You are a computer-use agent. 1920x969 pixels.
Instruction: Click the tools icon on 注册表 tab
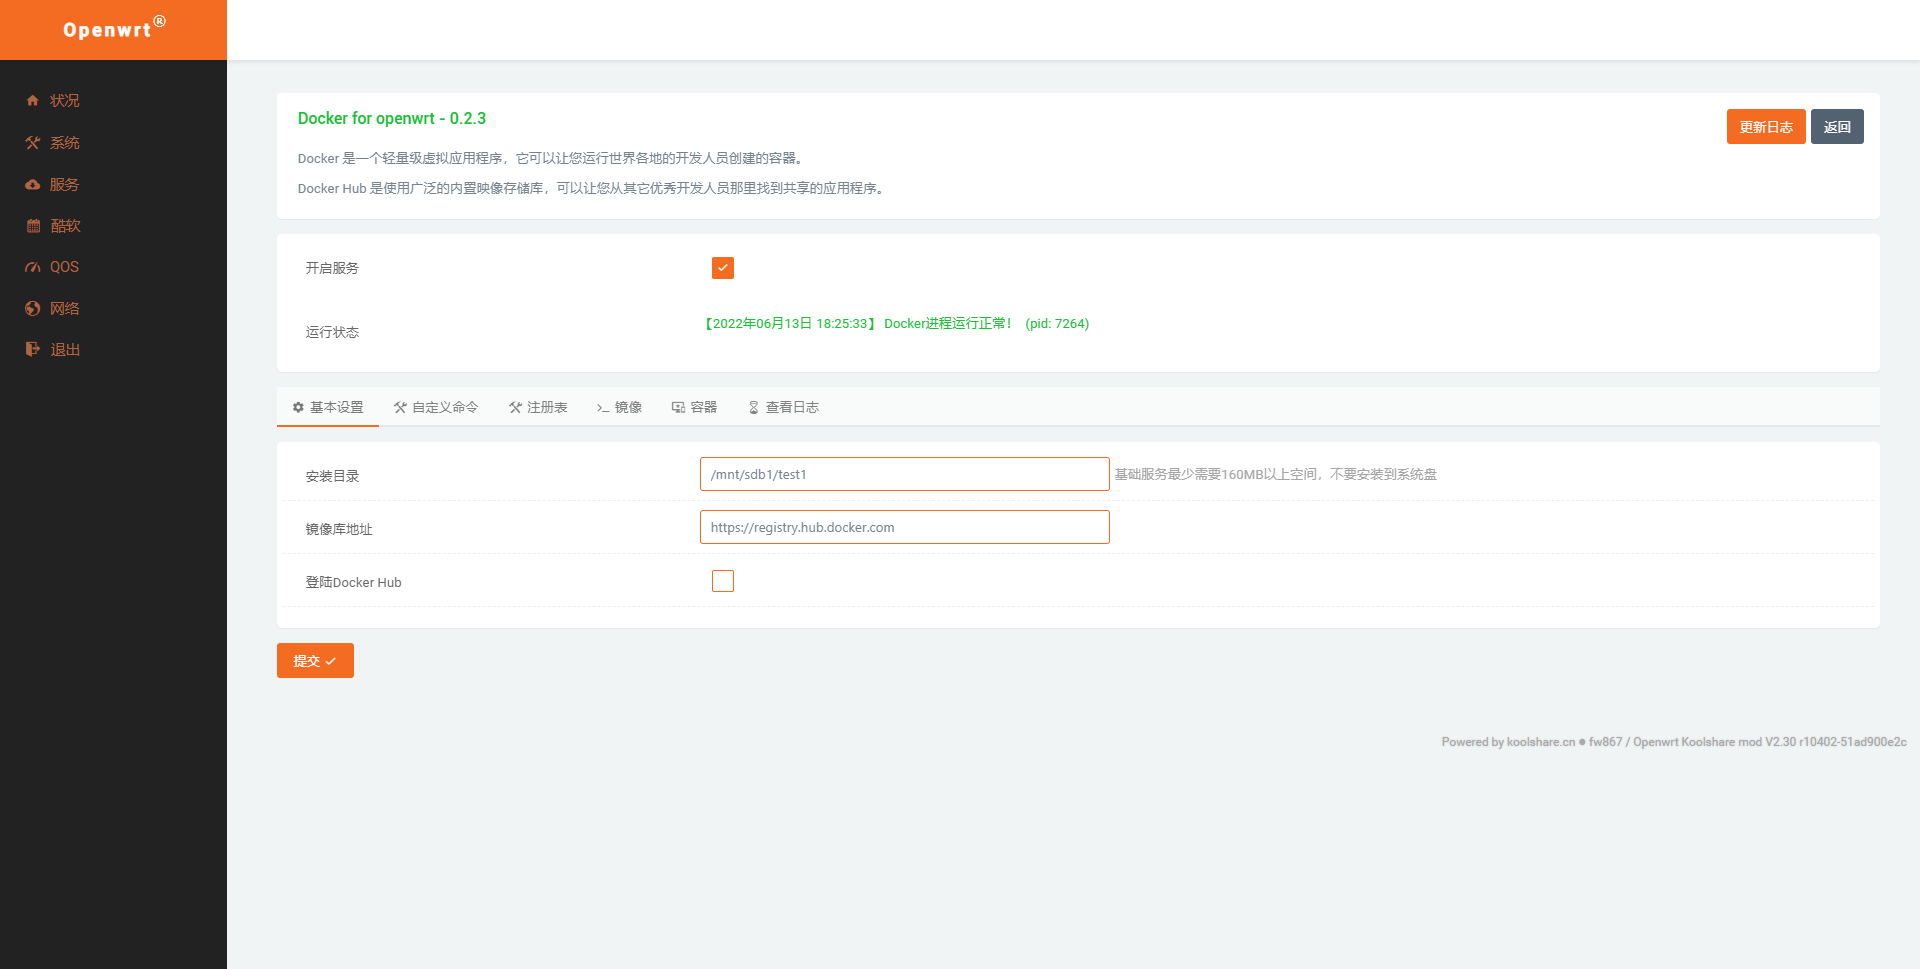pyautogui.click(x=515, y=407)
